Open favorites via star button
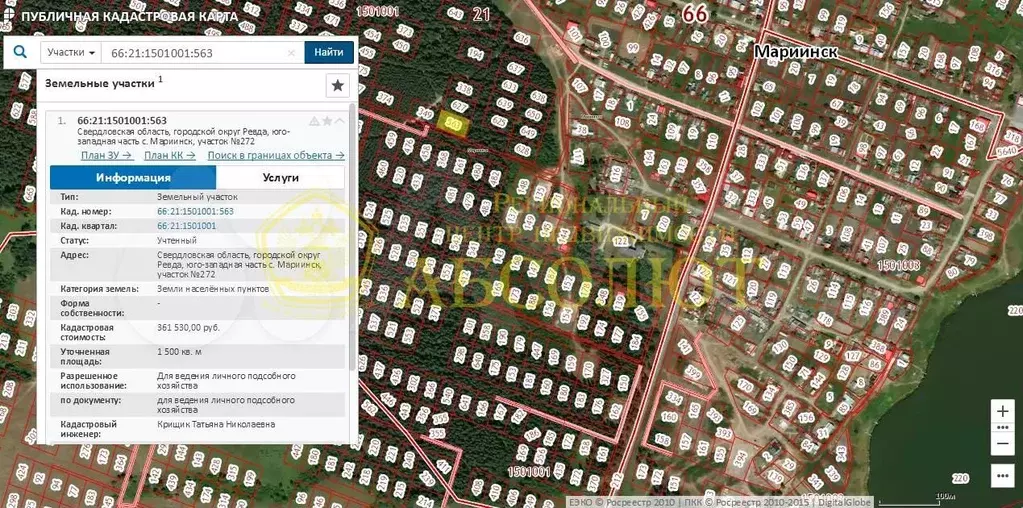The width and height of the screenshot is (1023, 508). (337, 85)
